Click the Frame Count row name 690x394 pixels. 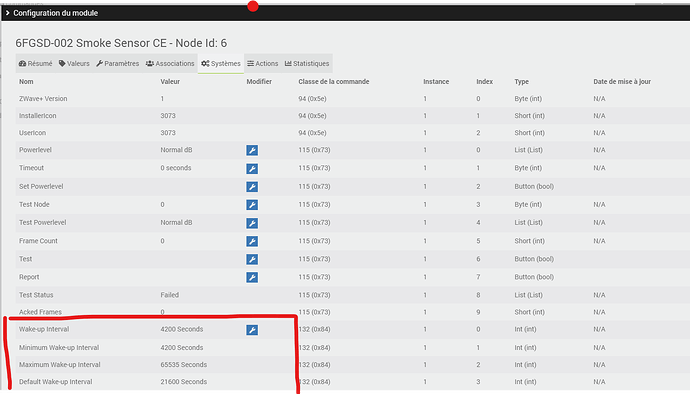[38, 241]
